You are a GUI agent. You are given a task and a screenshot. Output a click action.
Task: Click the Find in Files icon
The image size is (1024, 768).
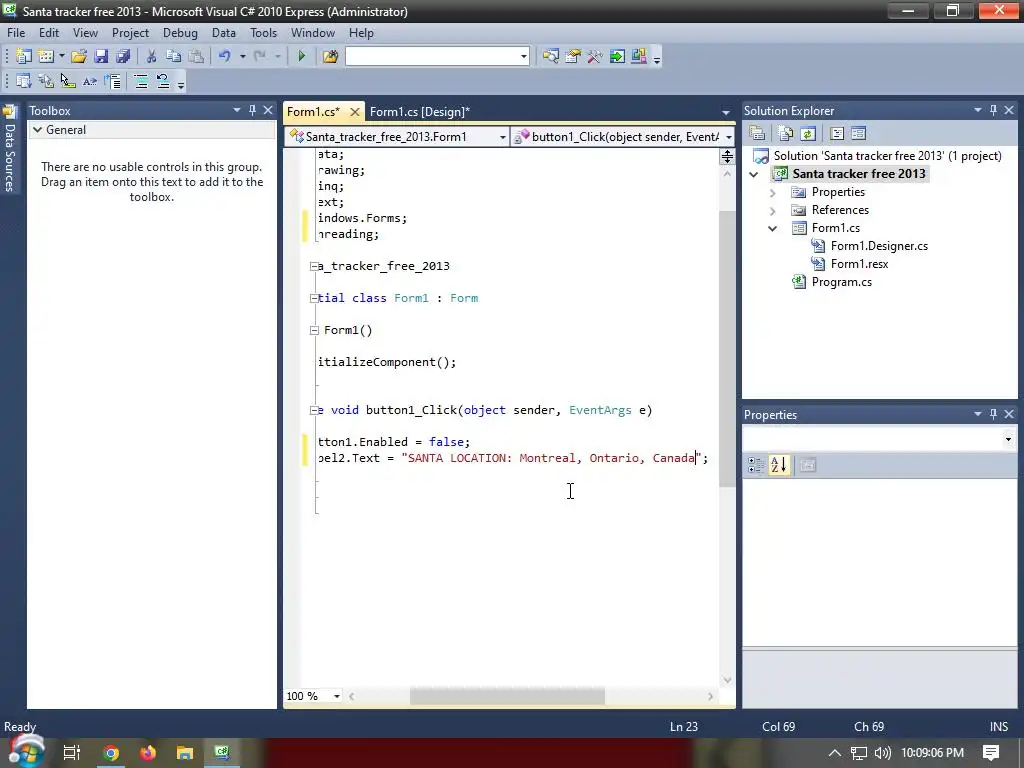pyautogui.click(x=330, y=56)
